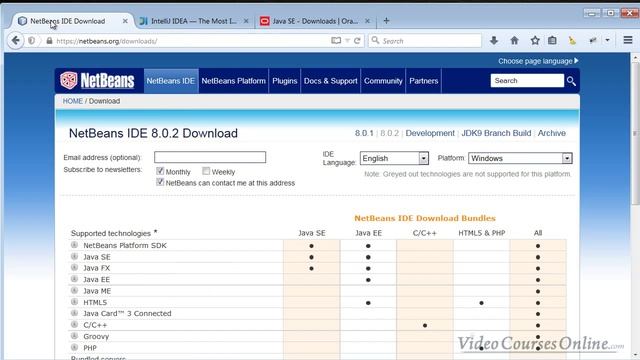Open the toolbar overflow dropdown arrow
The image size is (640, 360).
point(607,40)
